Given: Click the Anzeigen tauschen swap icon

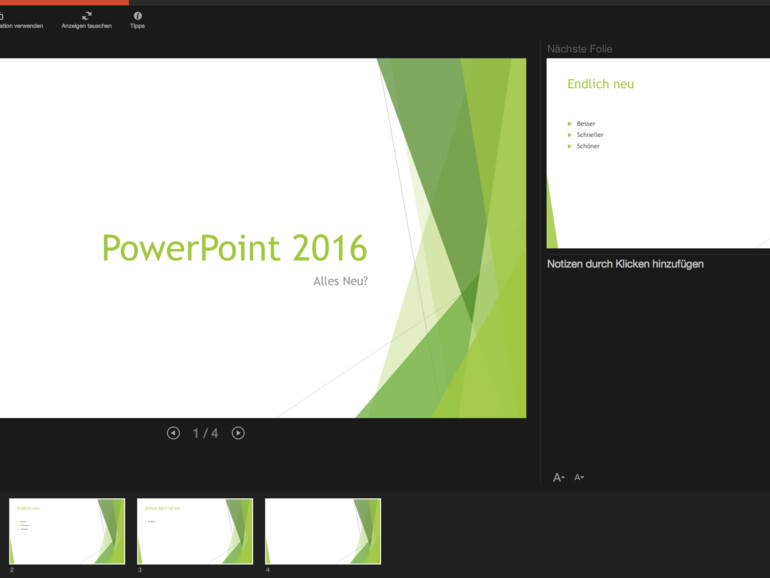Looking at the screenshot, I should [x=87, y=16].
